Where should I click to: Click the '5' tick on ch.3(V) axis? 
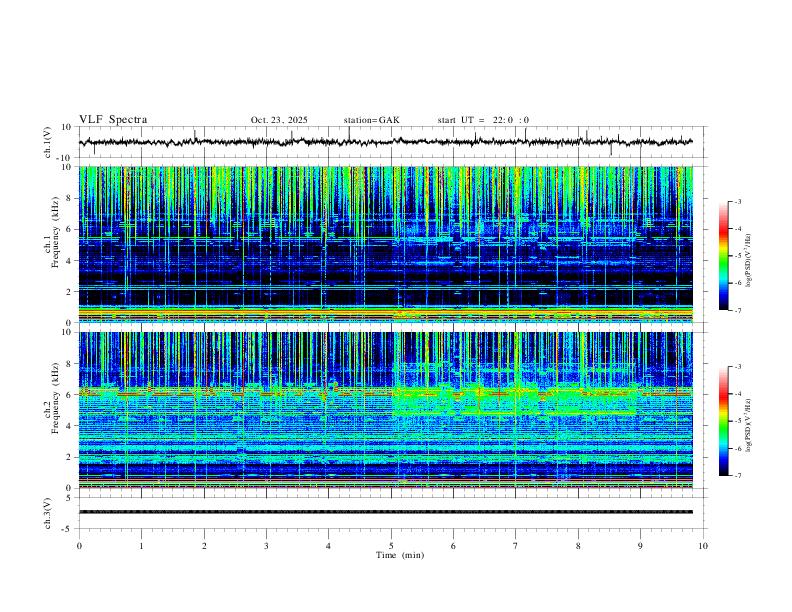coord(69,498)
